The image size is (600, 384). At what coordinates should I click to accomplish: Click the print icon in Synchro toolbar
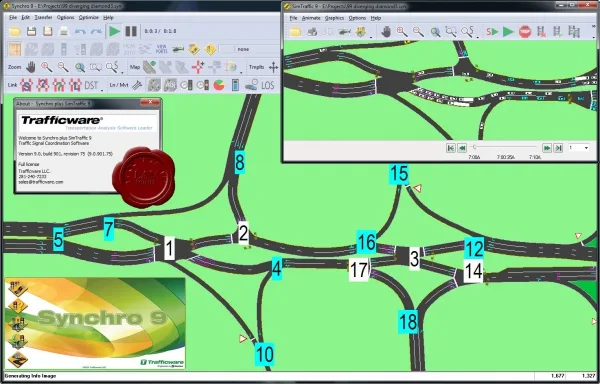point(64,31)
